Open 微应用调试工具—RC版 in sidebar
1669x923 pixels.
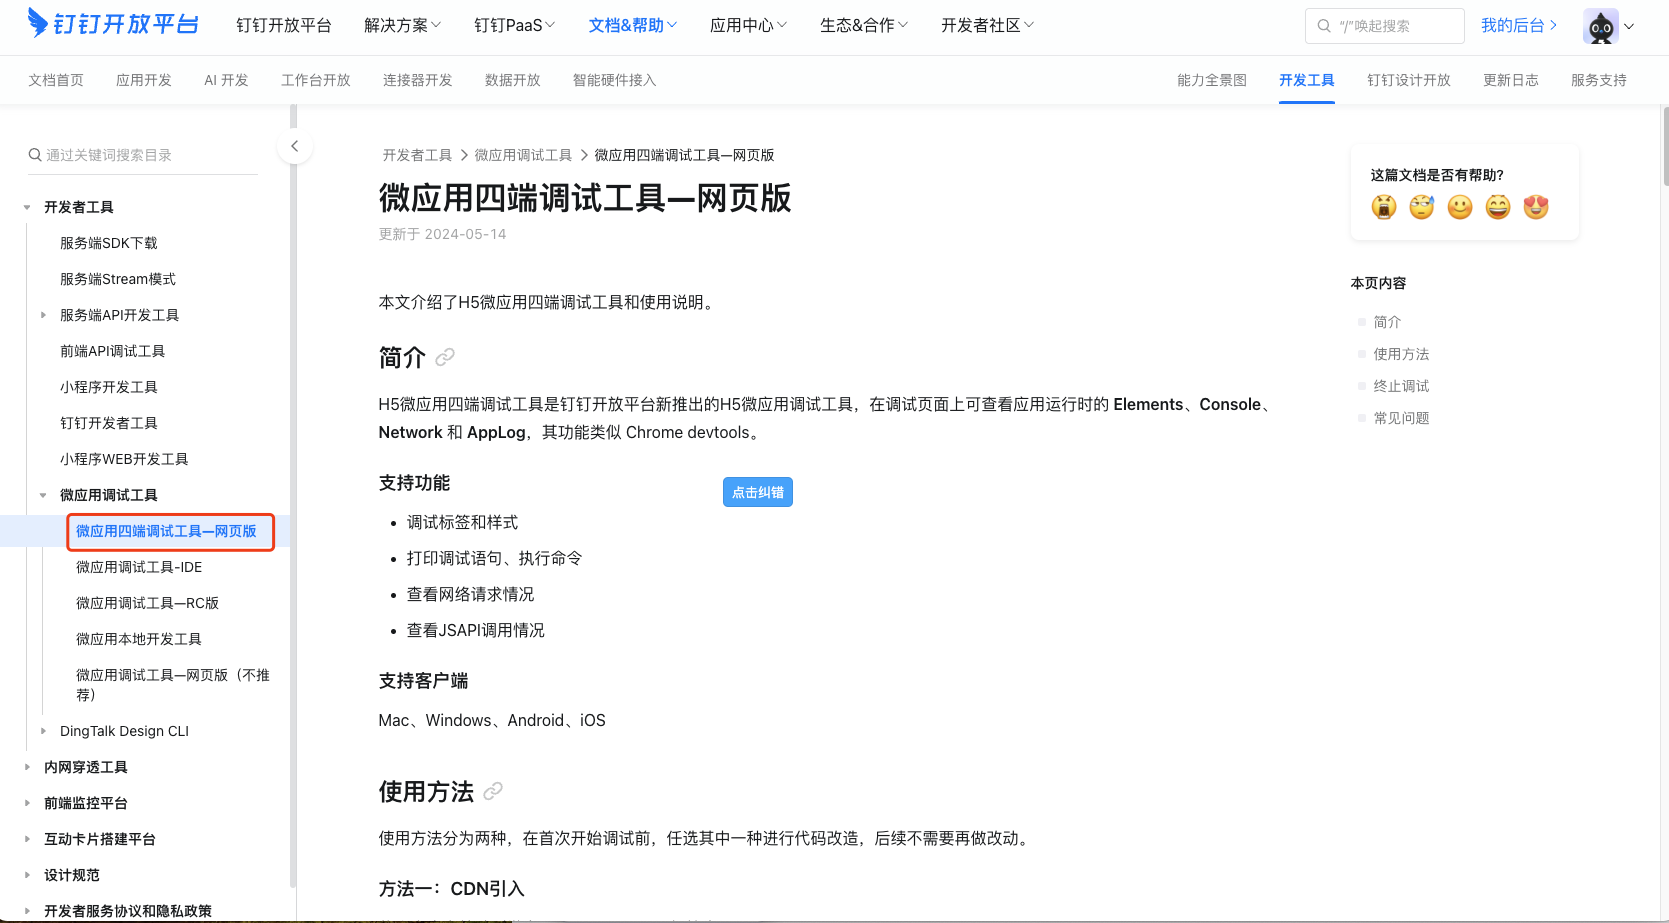pyautogui.click(x=147, y=603)
